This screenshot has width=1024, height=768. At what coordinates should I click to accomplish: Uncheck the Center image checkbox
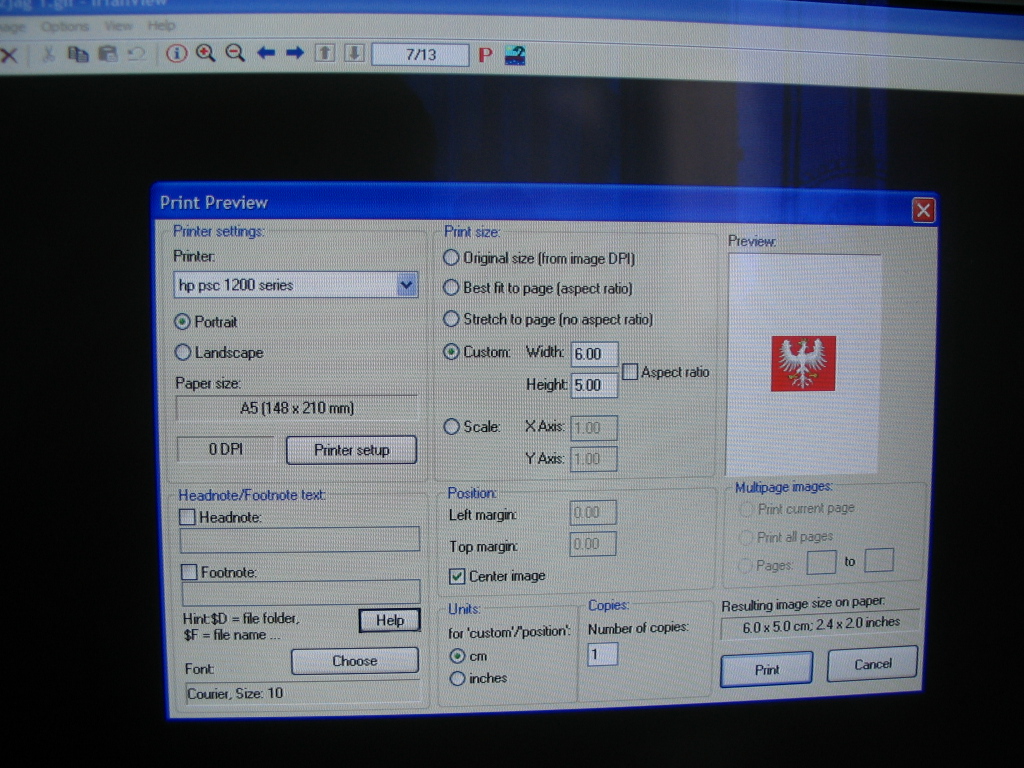457,576
